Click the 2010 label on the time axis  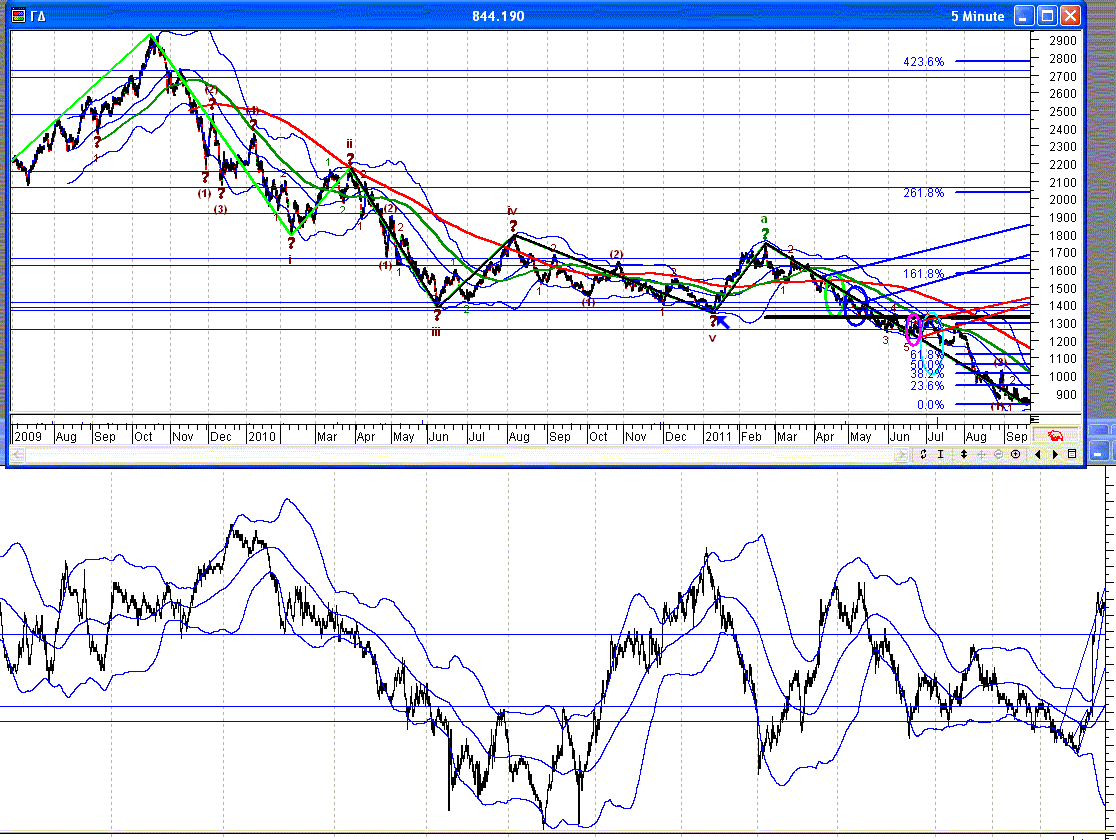261,436
